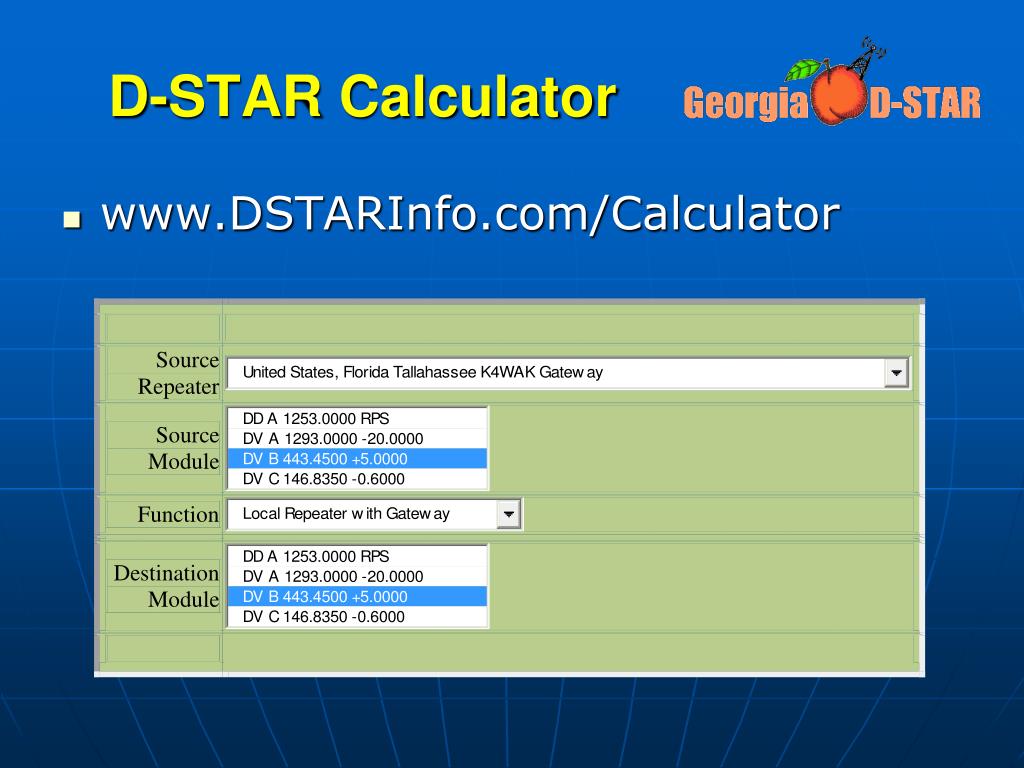The width and height of the screenshot is (1024, 768).
Task: Click the Source Repeater field showing Tallahassee K4WAK Gateway
Action: tap(568, 373)
